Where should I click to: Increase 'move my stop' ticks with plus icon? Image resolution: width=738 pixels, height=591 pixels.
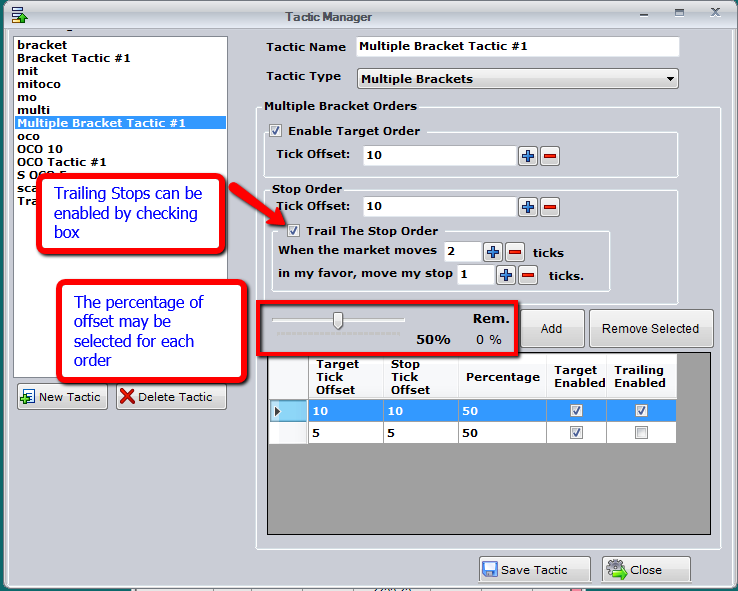[x=506, y=275]
